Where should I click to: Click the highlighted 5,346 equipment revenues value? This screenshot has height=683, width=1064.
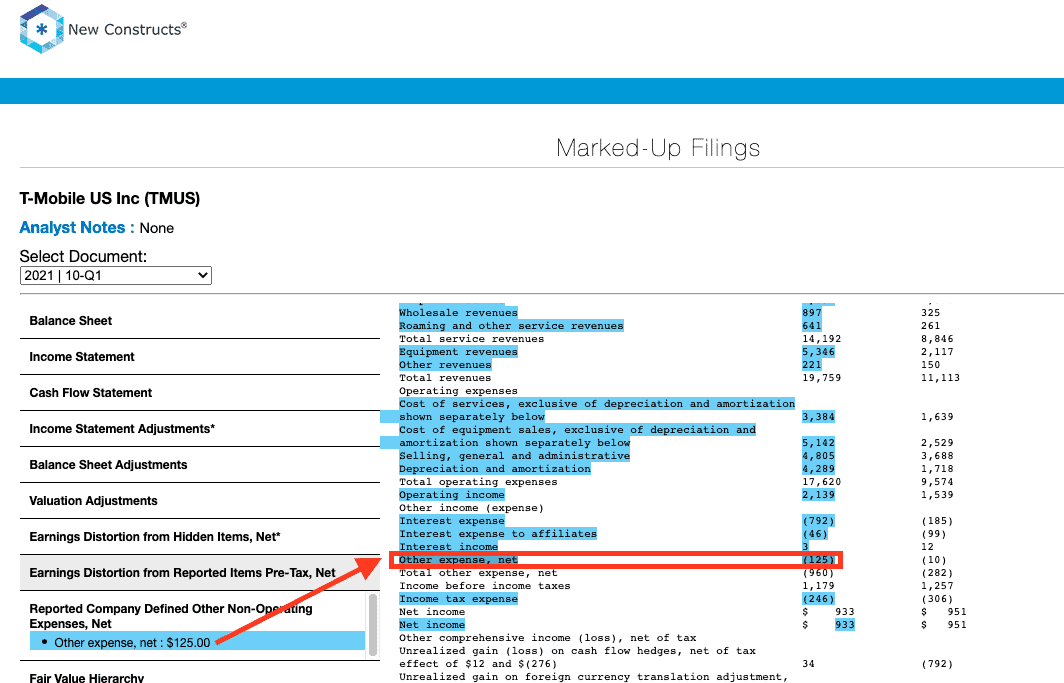coord(818,351)
